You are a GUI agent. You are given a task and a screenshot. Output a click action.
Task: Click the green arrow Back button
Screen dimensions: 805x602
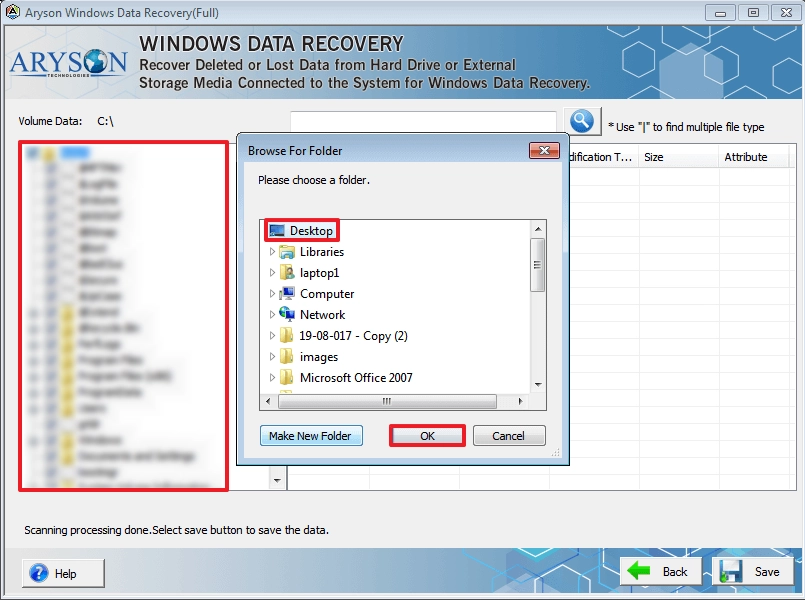coord(660,572)
